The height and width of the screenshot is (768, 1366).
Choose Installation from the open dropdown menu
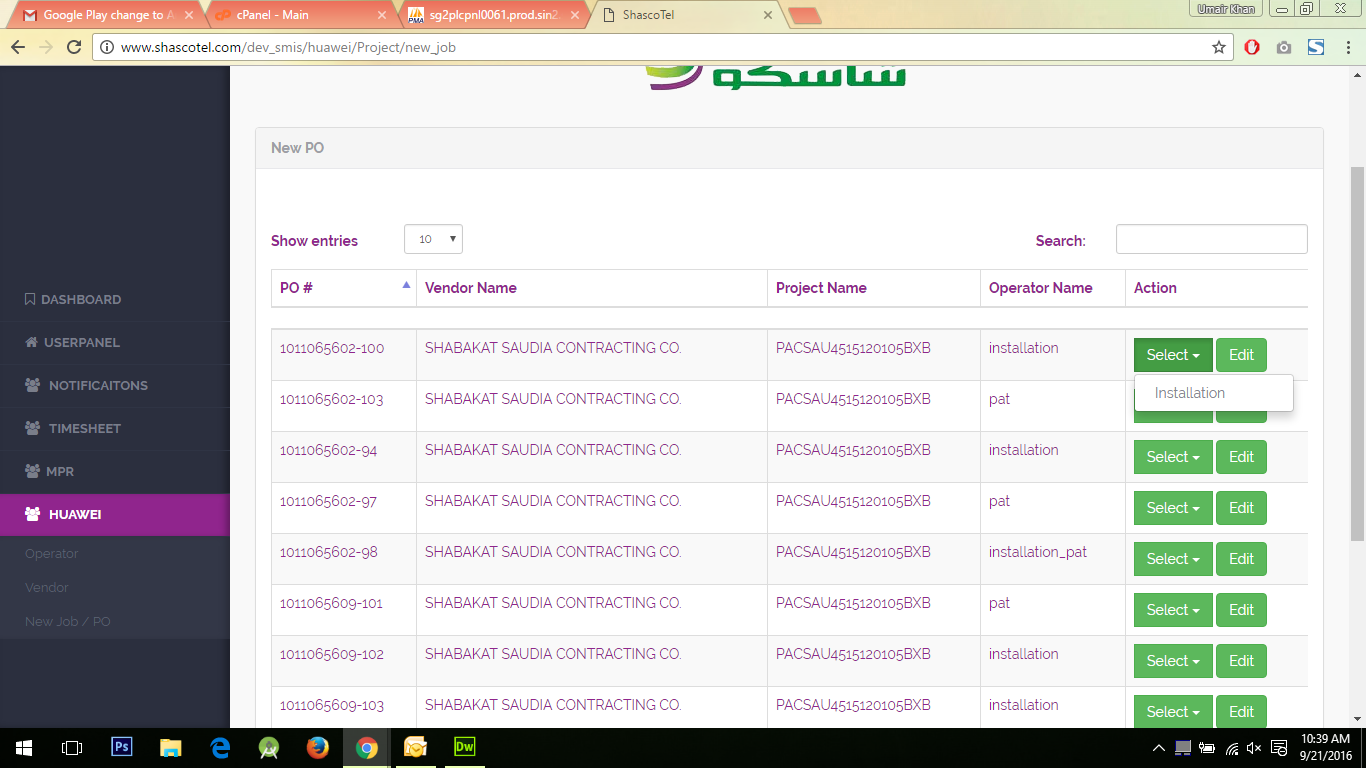coord(1189,393)
